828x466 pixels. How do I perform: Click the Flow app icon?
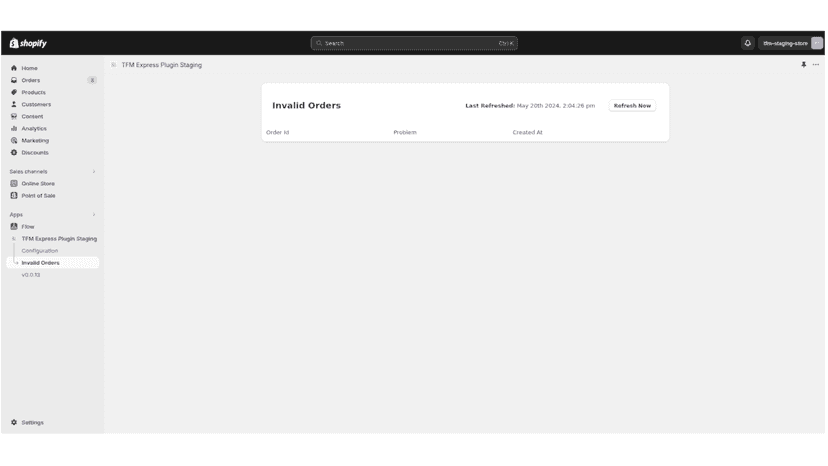point(14,227)
